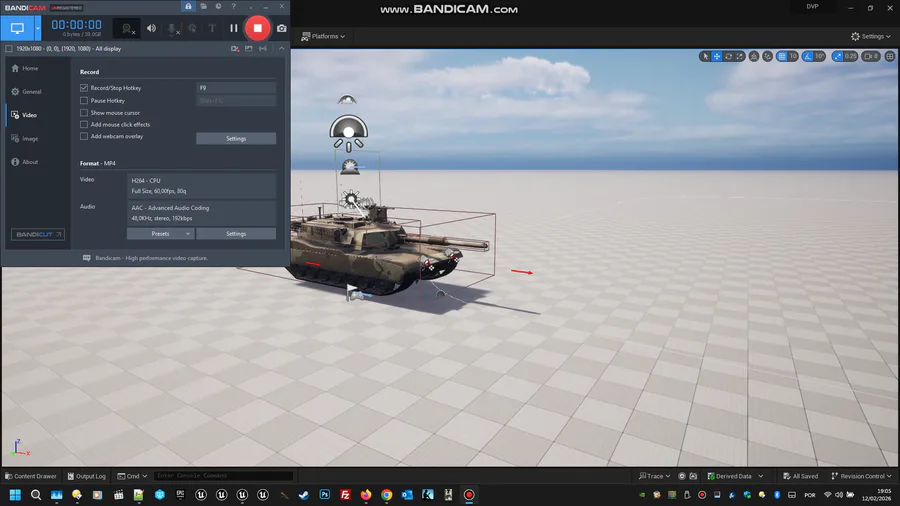Open scheduled recording clock icon

tap(218, 6)
